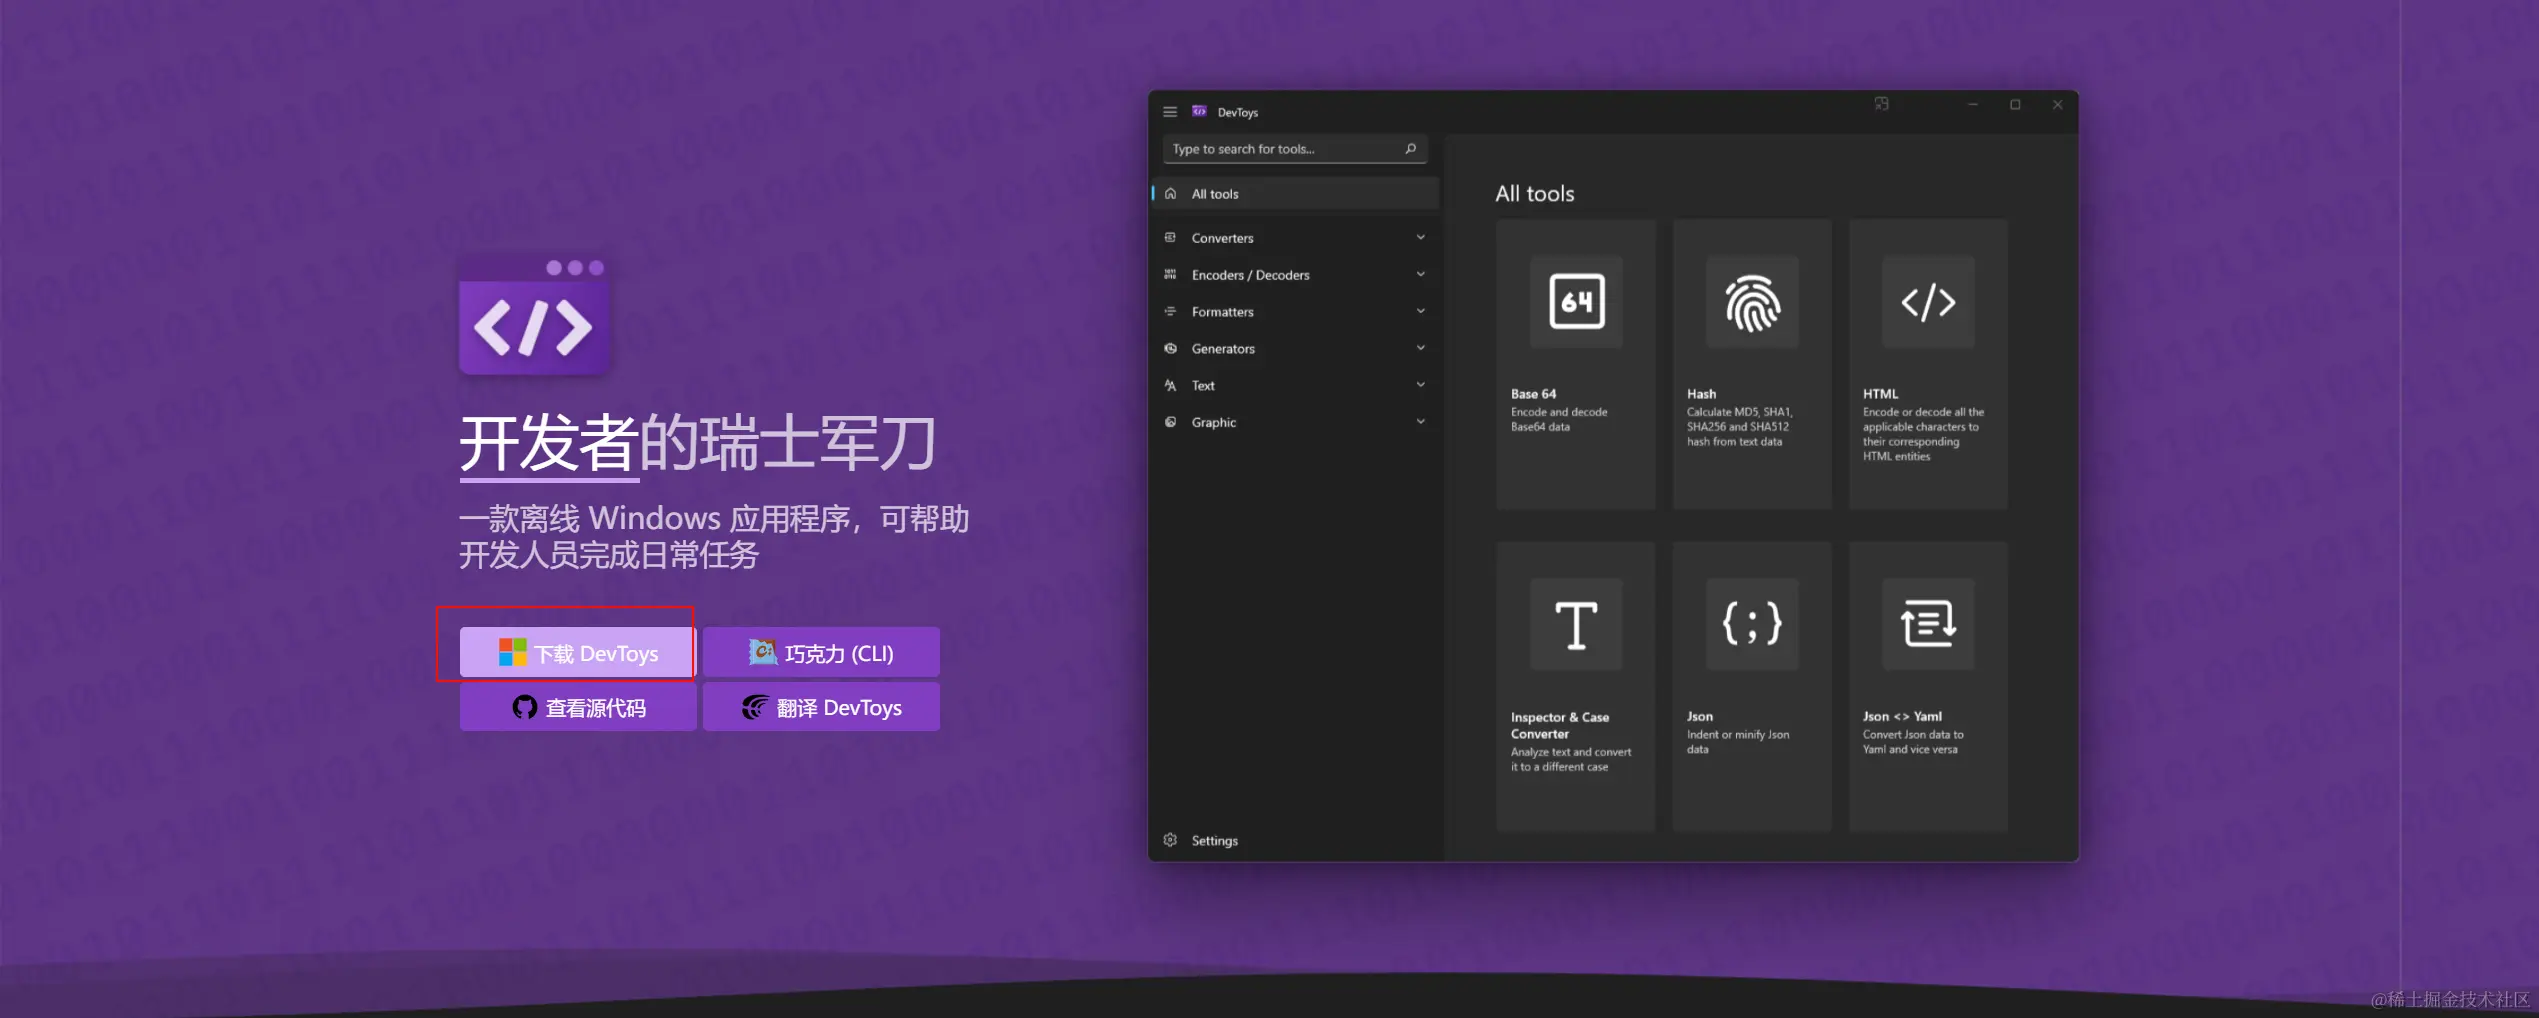The image size is (2539, 1018).
Task: Click the Converters category icon
Action: 1170,238
